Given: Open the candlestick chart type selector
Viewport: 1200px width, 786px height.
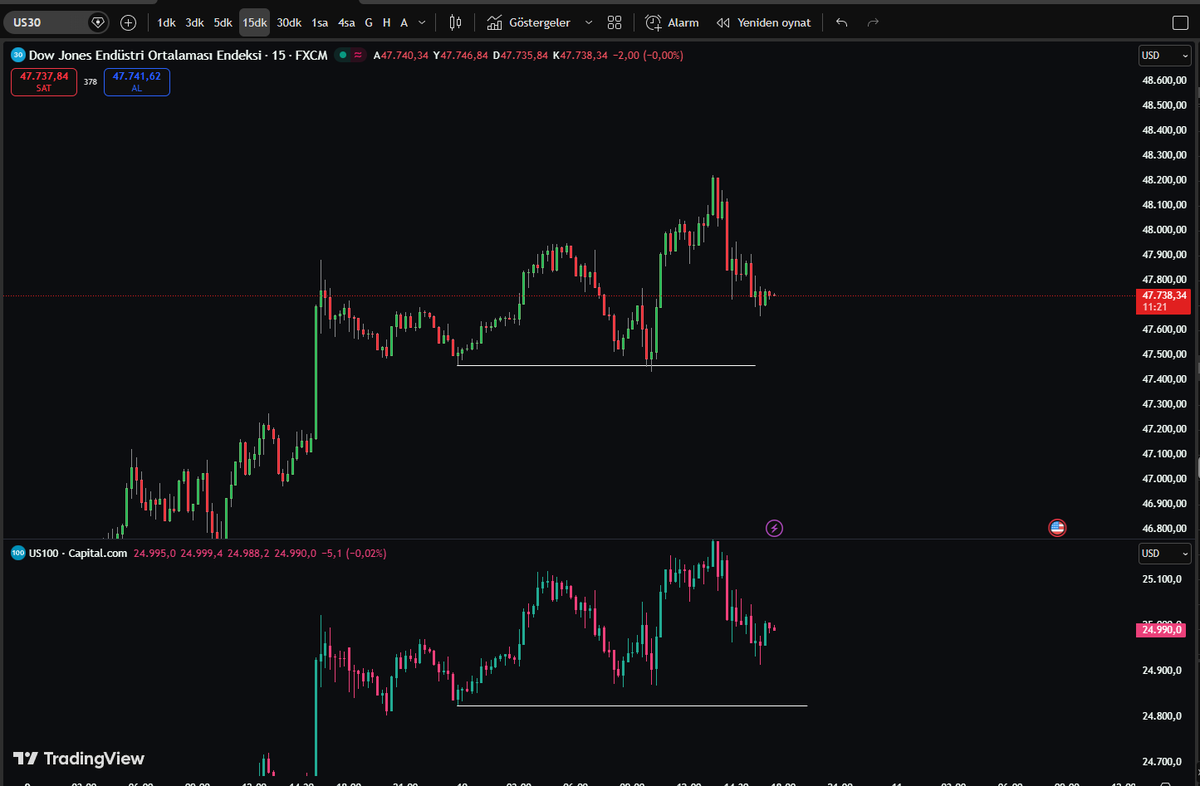Looking at the screenshot, I should pos(456,22).
